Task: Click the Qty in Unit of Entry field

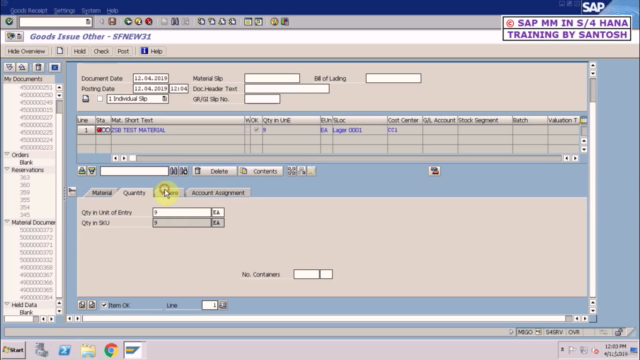Action: click(182, 212)
